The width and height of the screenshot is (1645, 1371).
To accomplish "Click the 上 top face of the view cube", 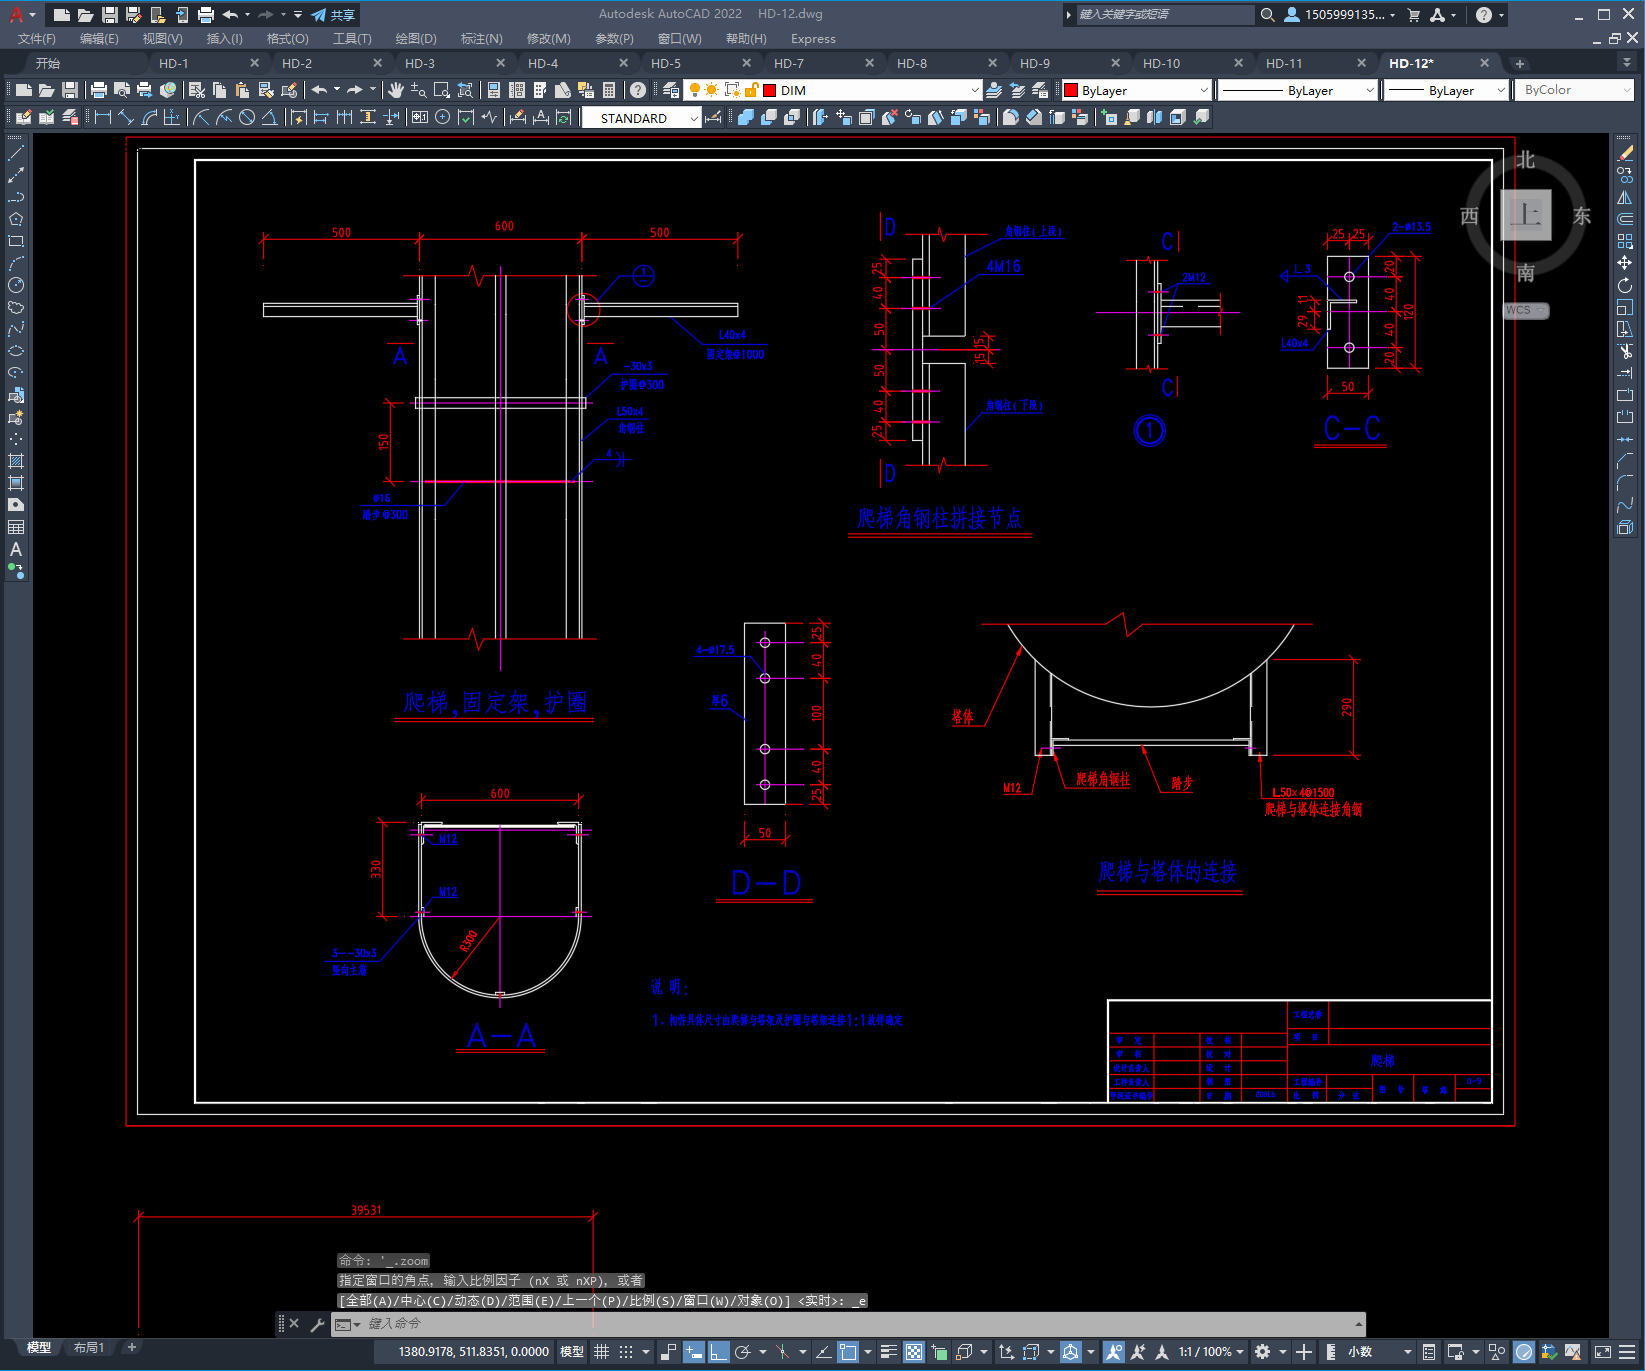I will (1526, 215).
